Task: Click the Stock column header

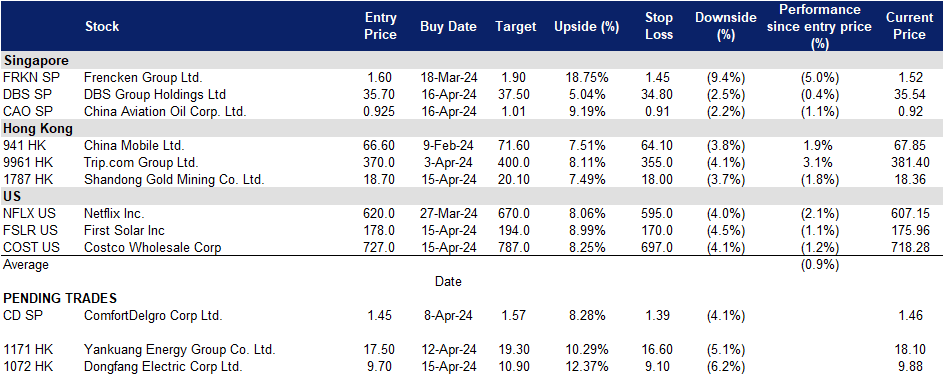Action: tap(102, 26)
